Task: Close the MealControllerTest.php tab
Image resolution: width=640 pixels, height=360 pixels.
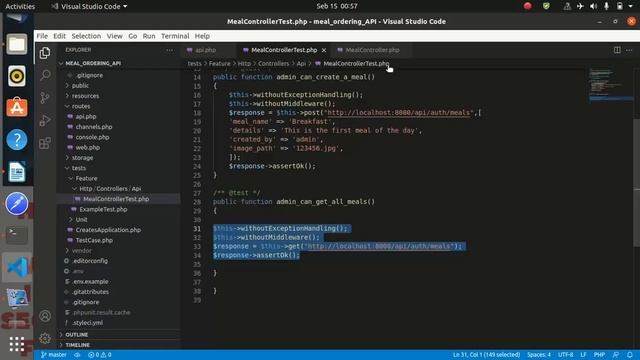Action: 324,50
